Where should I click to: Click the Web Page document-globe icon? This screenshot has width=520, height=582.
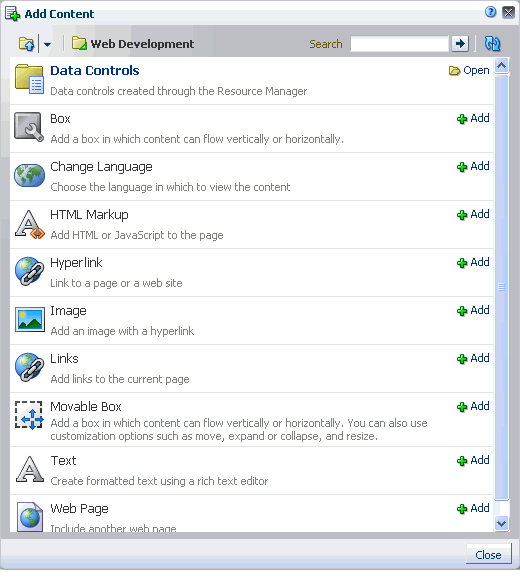pos(30,517)
